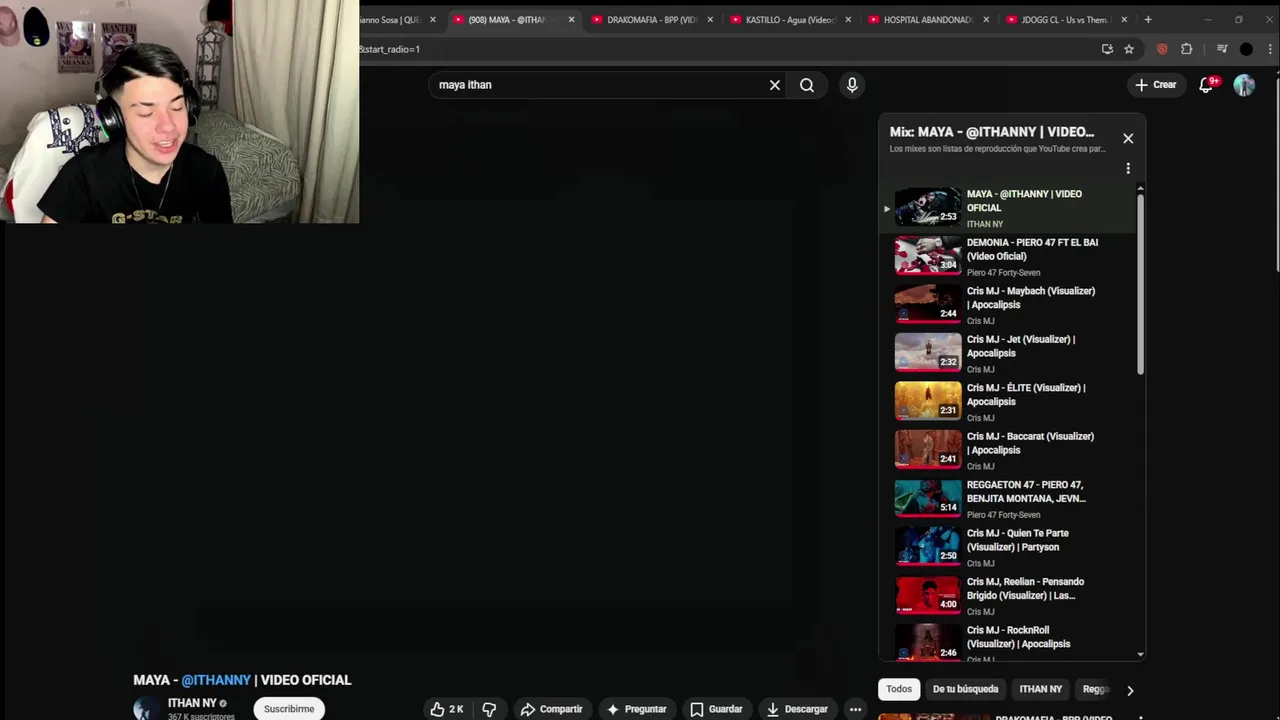Switch to DRAKOMAFIA - BPP tab

click(x=652, y=19)
